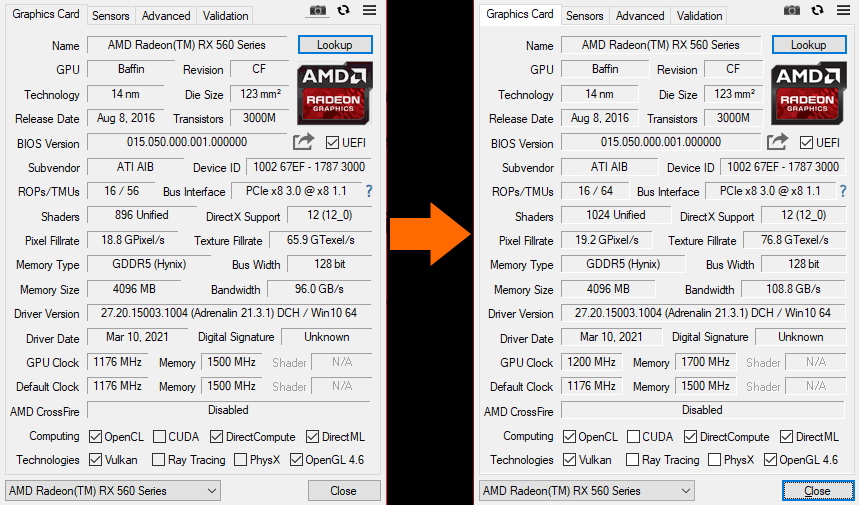This screenshot has width=859, height=505.
Task: Toggle Ray Tracing checkbox in right window
Action: pyautogui.click(x=632, y=460)
